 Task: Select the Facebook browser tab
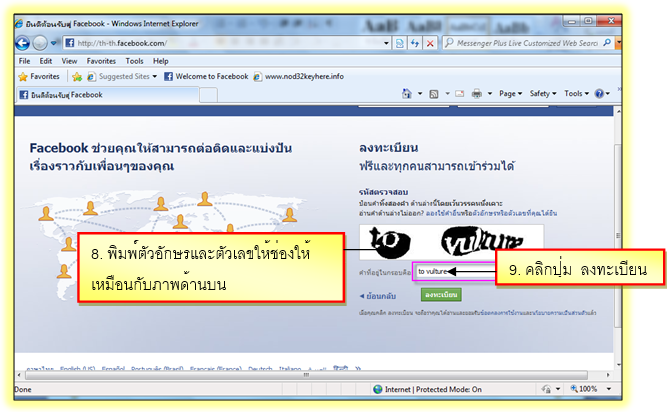click(x=107, y=95)
